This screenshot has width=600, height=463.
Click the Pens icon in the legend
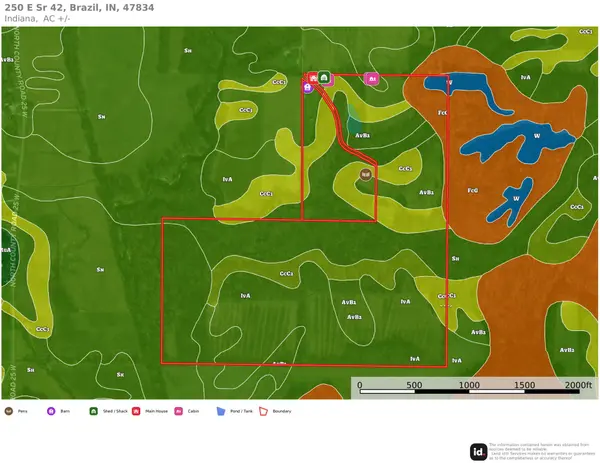[x=9, y=411]
